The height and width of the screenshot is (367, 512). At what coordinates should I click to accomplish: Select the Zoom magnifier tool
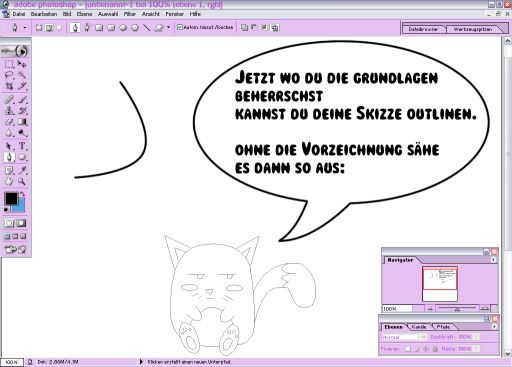[x=22, y=182]
